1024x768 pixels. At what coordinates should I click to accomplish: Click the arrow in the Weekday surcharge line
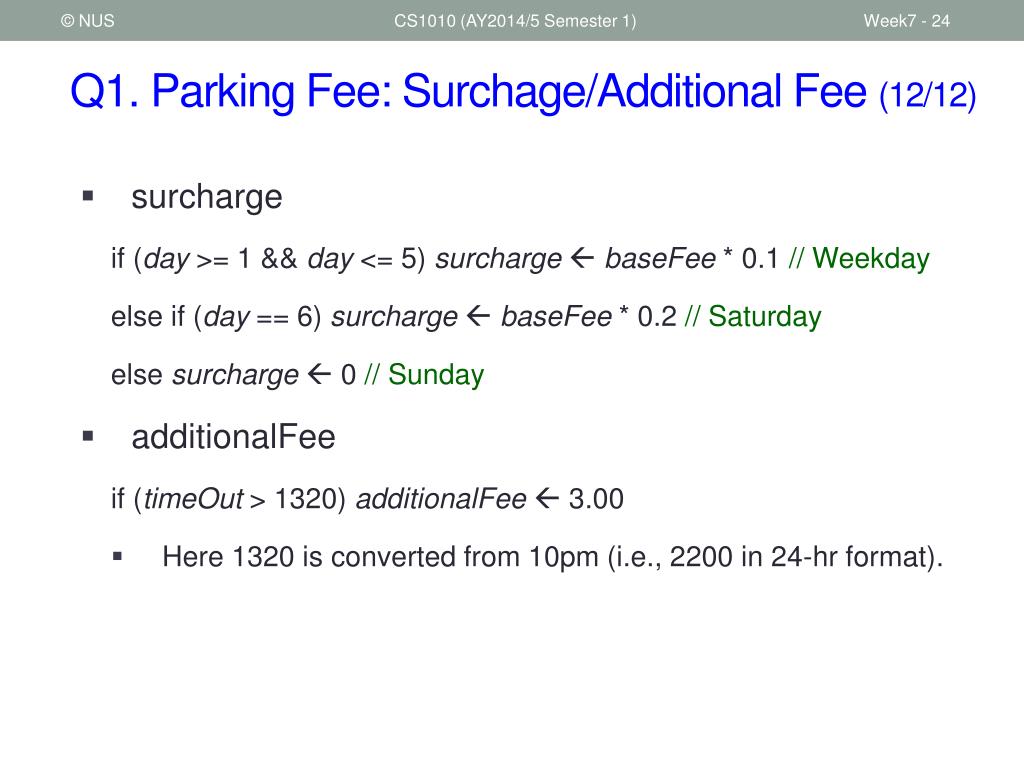582,258
